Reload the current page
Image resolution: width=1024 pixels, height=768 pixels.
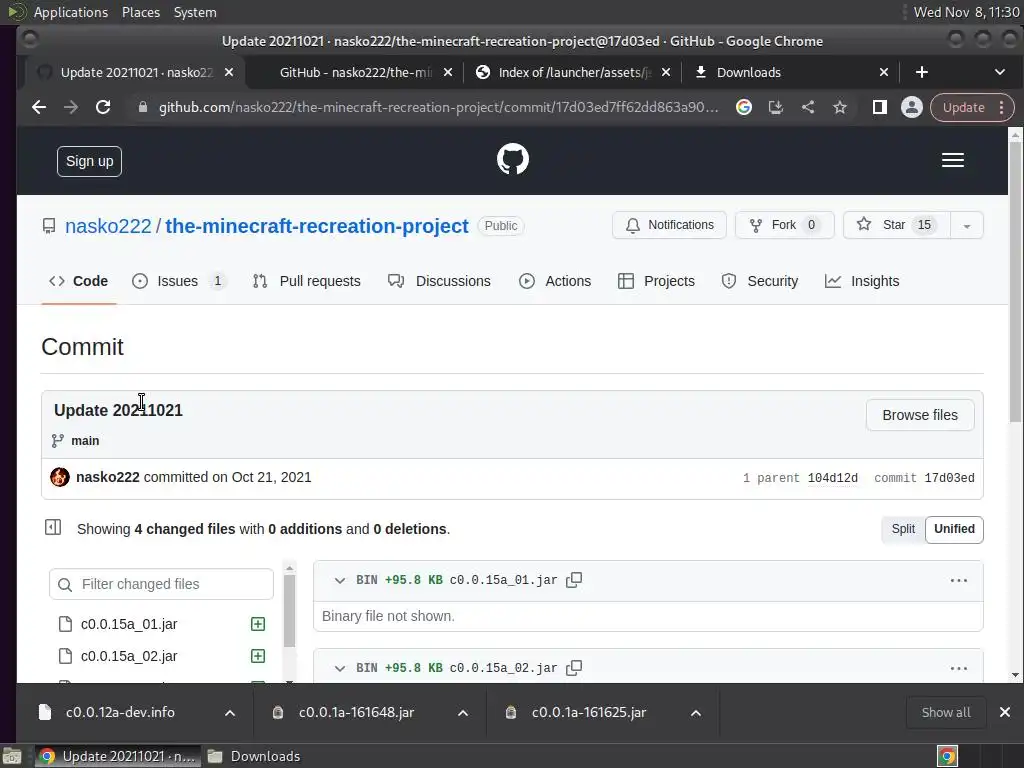(103, 108)
